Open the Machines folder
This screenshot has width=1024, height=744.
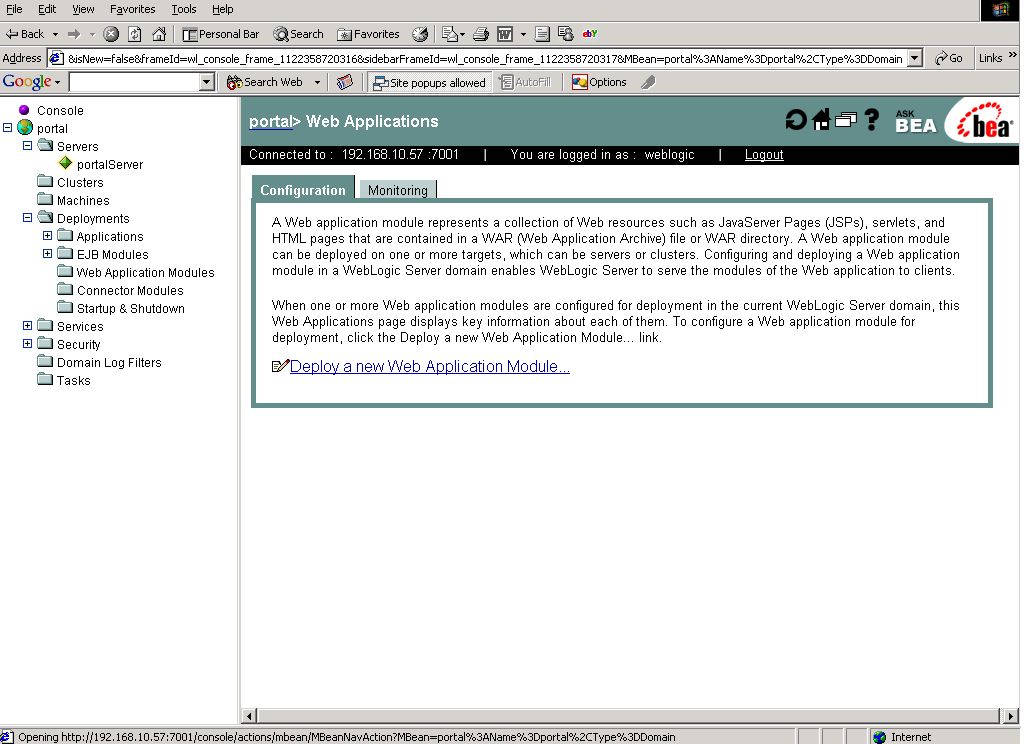pos(83,201)
